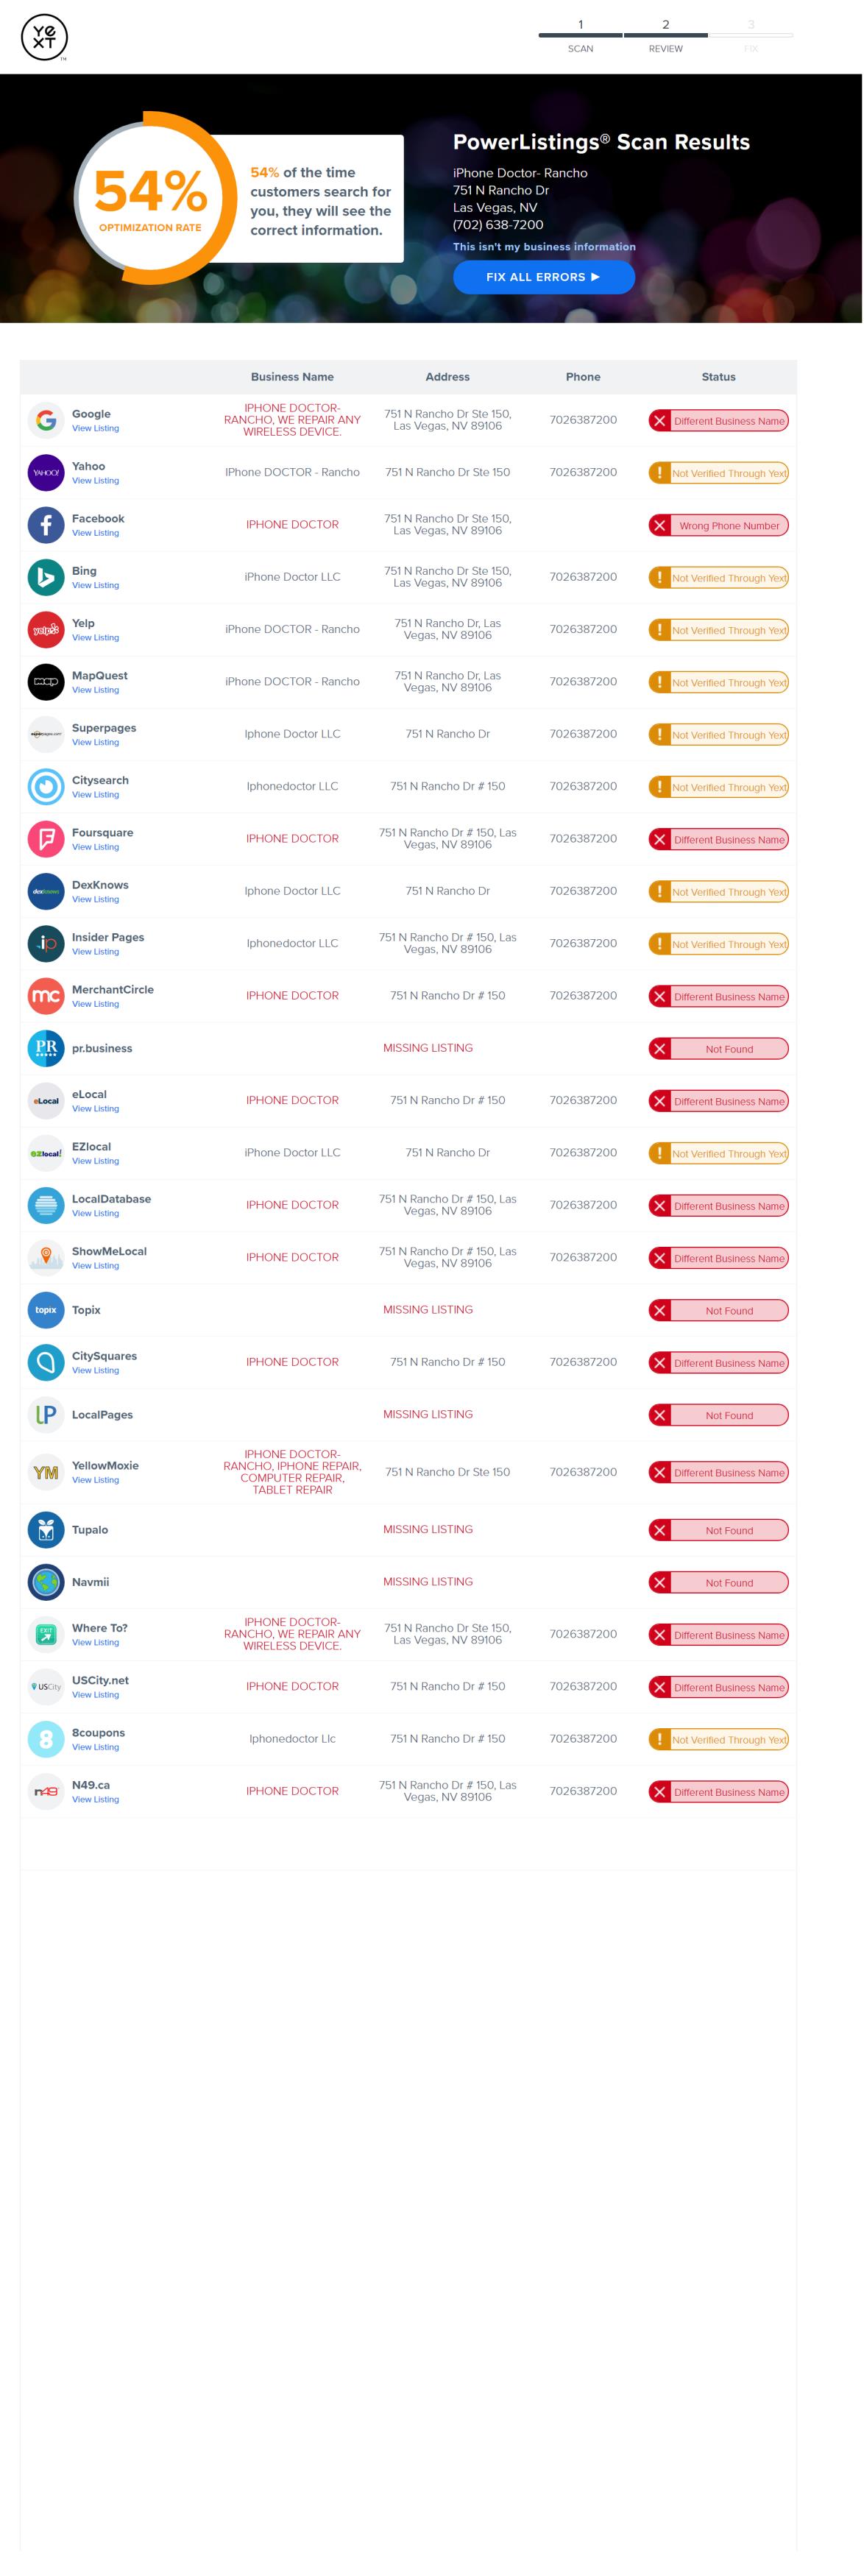Click the Yext logo
The width and height of the screenshot is (864, 2576).
pos(44,38)
